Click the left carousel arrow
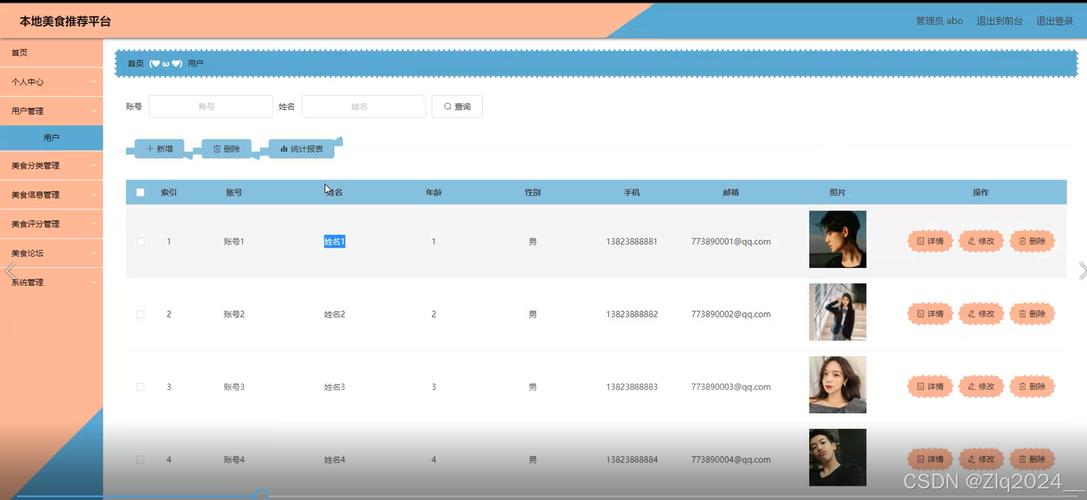The image size is (1087, 500). click(x=10, y=270)
